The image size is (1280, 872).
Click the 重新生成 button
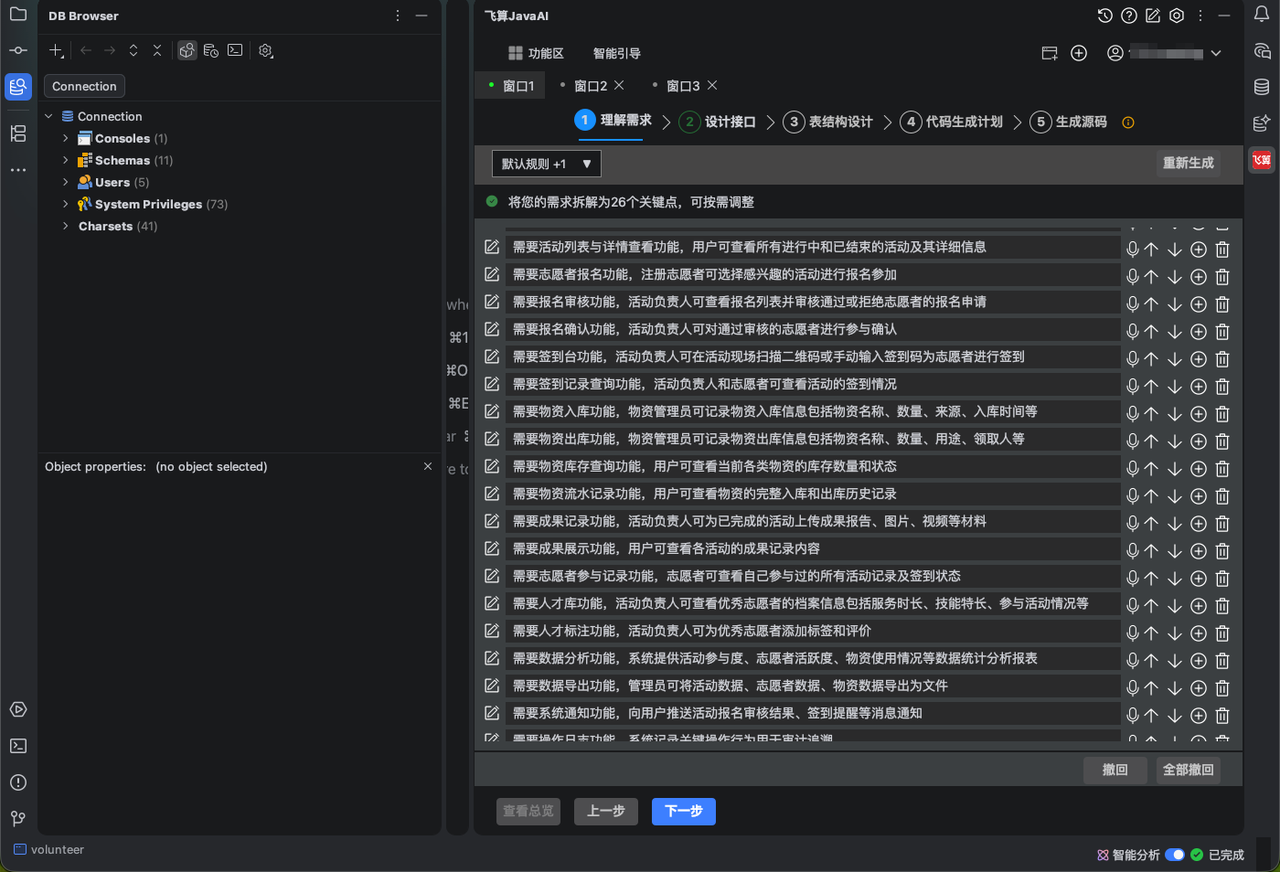(x=1188, y=163)
